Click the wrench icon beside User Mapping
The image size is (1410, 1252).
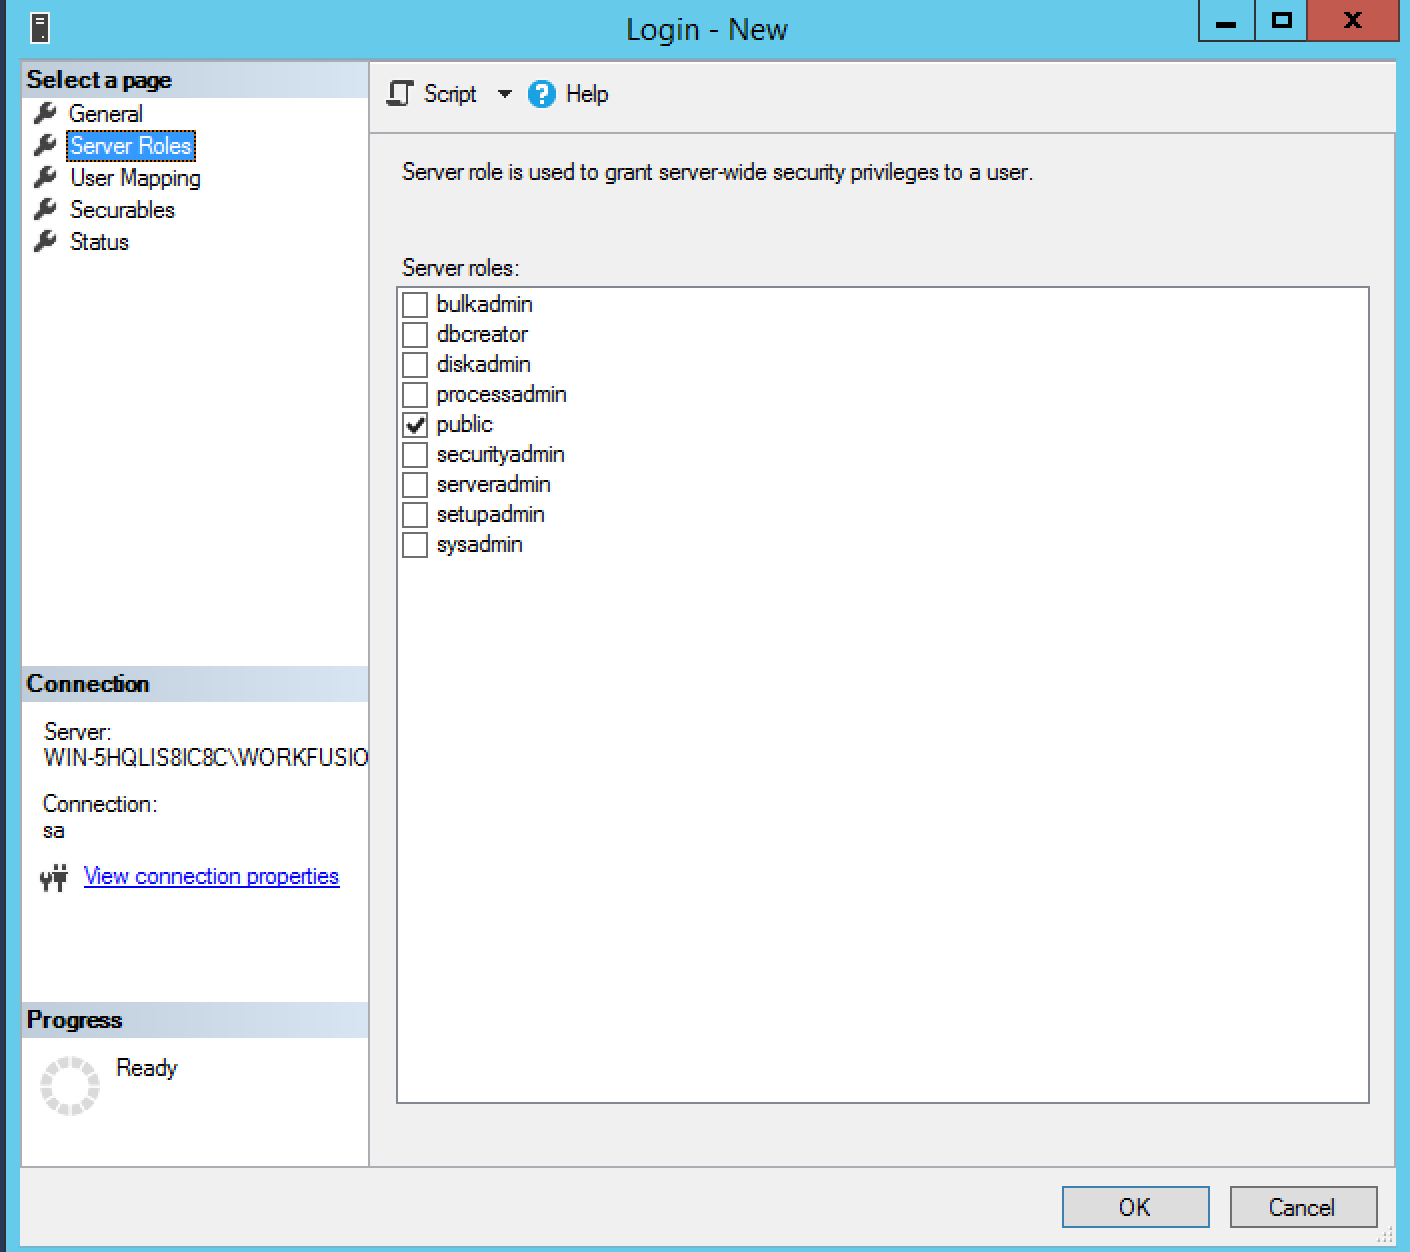45,177
